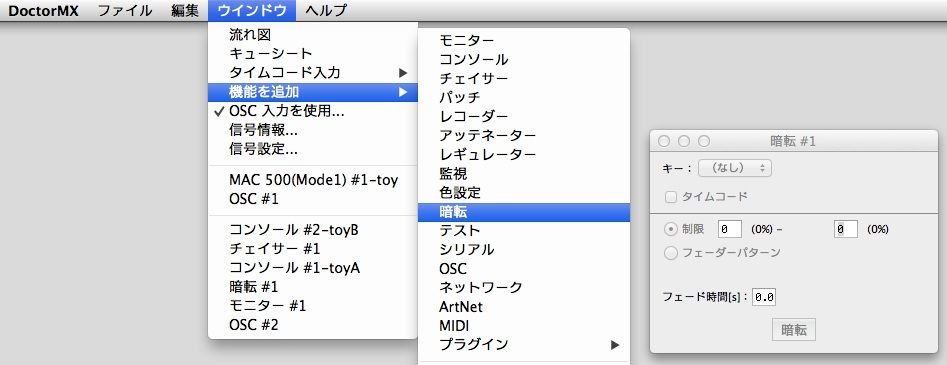Screen dimensions: 947x365
Task: Open the キー dropdown in 暗転 #1 window
Action: pos(735,168)
